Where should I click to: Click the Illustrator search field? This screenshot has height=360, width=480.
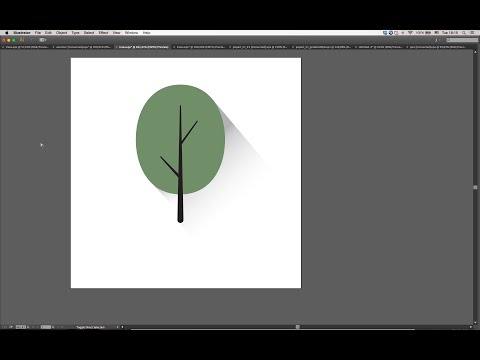click(462, 40)
